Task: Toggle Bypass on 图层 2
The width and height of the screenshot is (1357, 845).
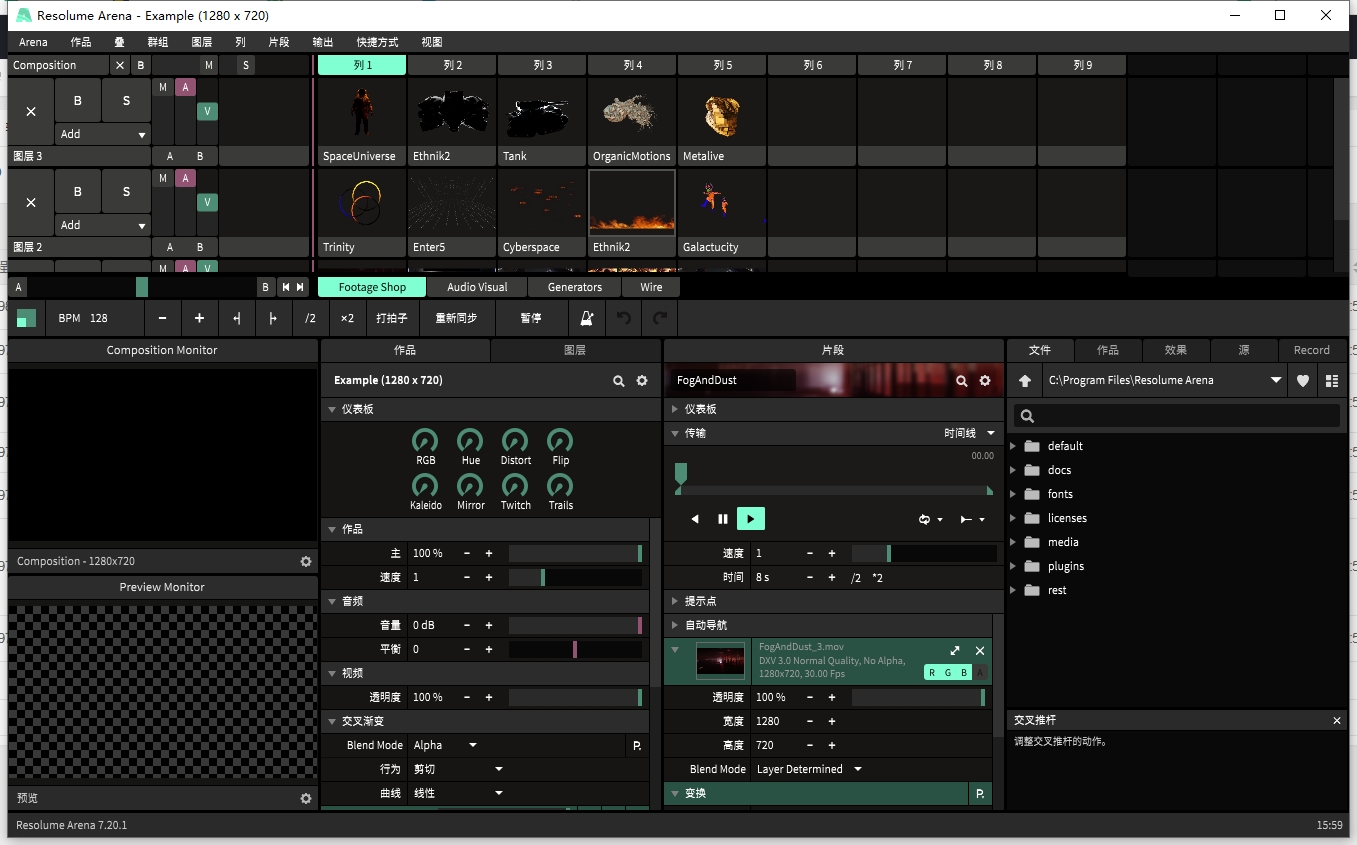Action: point(78,191)
